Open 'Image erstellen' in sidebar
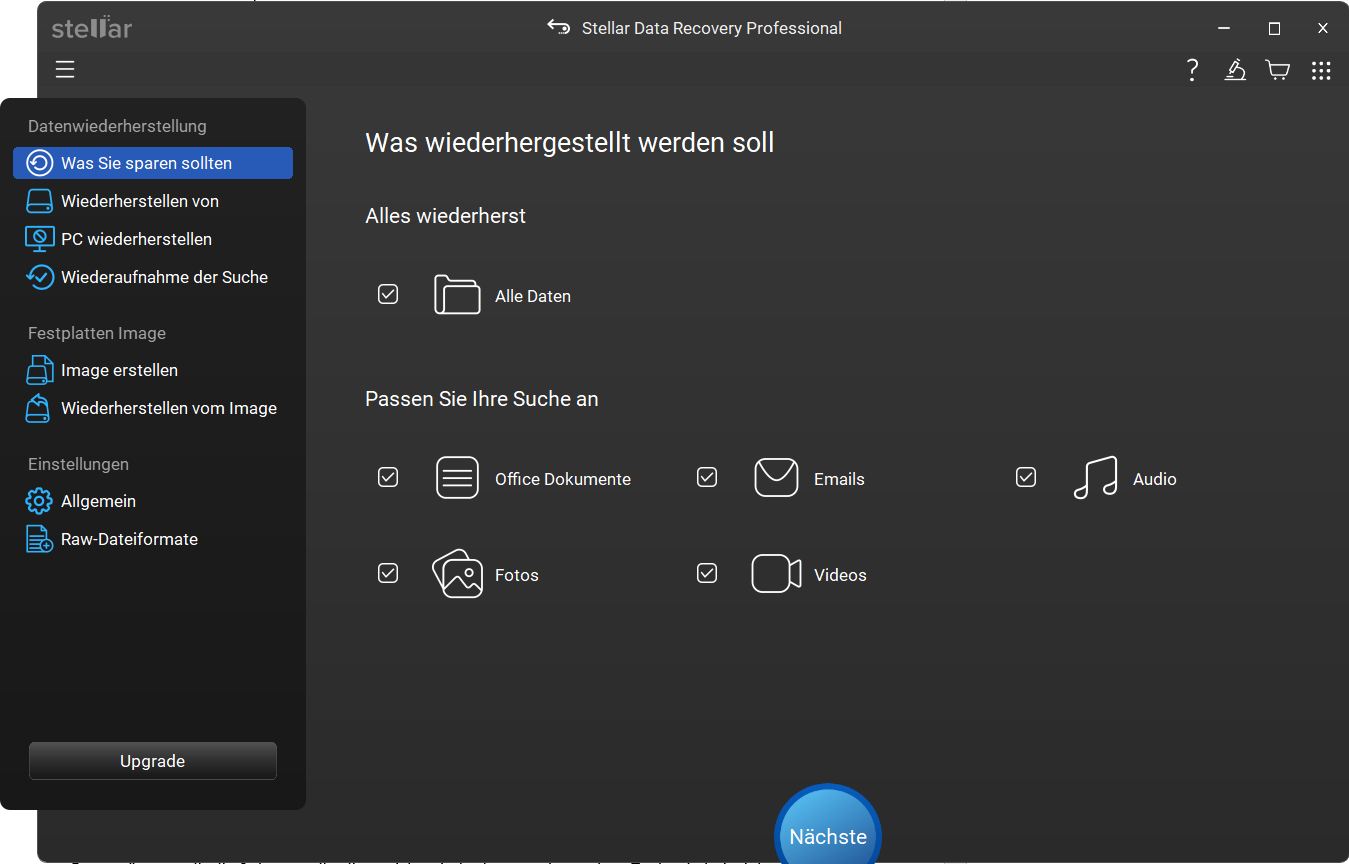The width and height of the screenshot is (1349, 864). click(153, 370)
